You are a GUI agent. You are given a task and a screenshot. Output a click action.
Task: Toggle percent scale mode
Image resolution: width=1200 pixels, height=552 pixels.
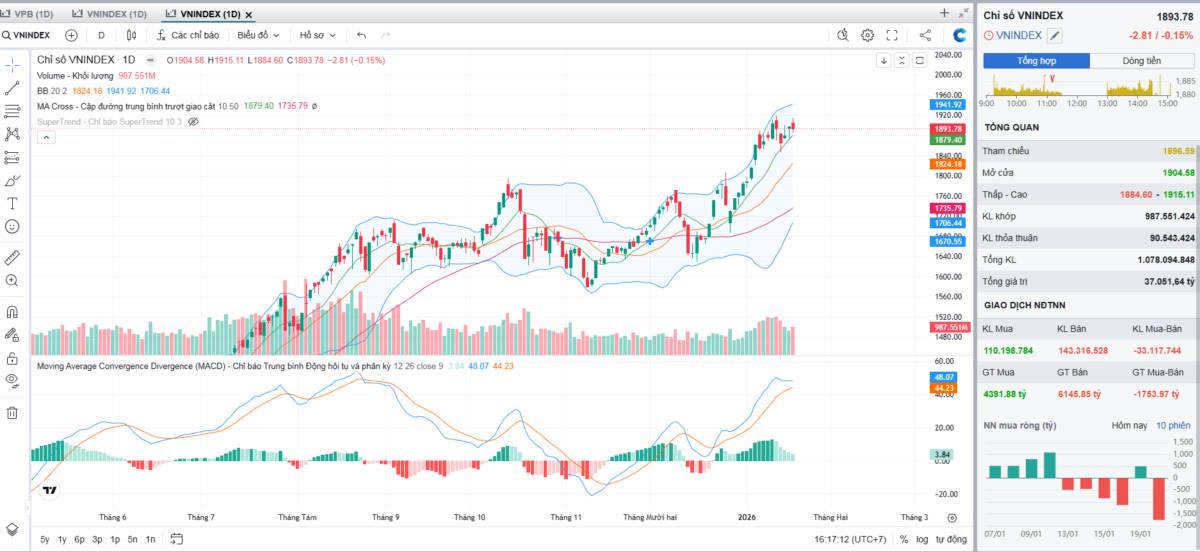click(x=904, y=539)
